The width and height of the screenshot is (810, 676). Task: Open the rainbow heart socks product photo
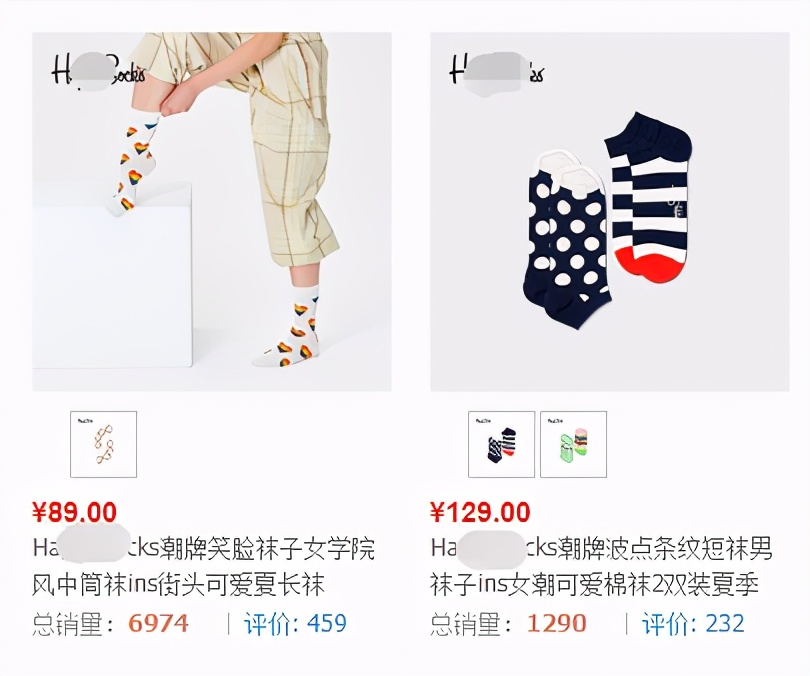(x=212, y=212)
